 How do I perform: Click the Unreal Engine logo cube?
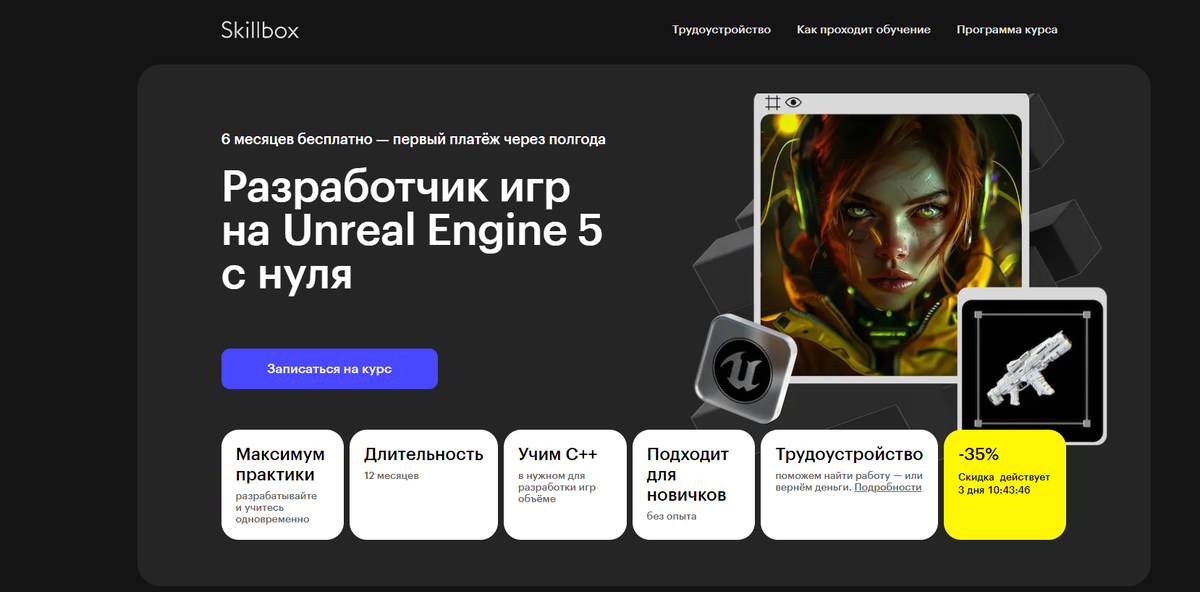[745, 368]
